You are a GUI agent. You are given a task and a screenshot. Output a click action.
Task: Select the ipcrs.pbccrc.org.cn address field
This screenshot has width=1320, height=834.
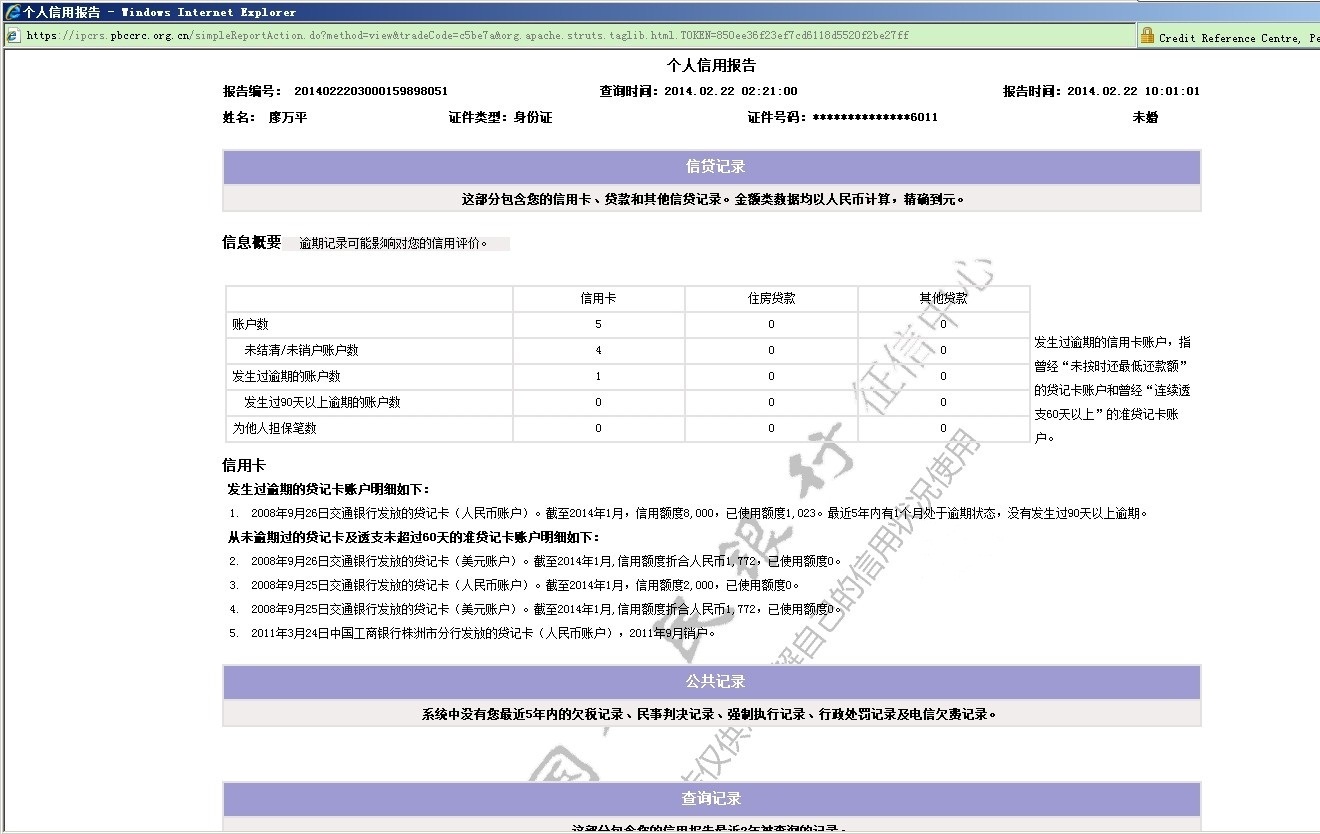point(570,36)
